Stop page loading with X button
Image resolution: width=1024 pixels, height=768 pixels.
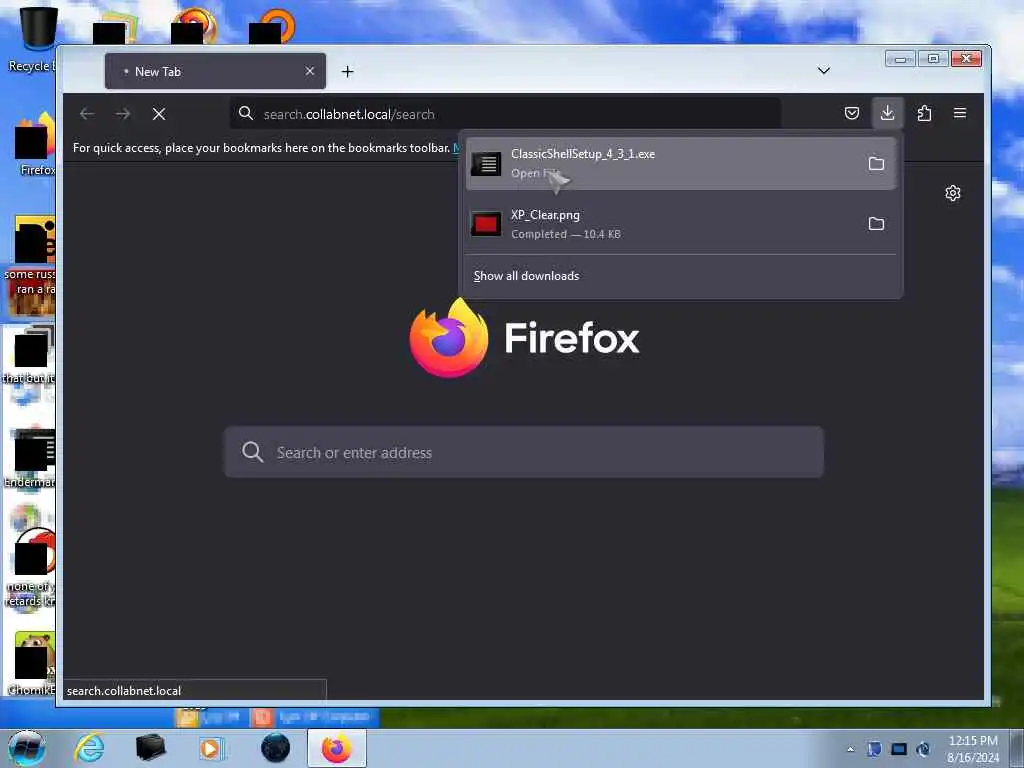pos(159,114)
